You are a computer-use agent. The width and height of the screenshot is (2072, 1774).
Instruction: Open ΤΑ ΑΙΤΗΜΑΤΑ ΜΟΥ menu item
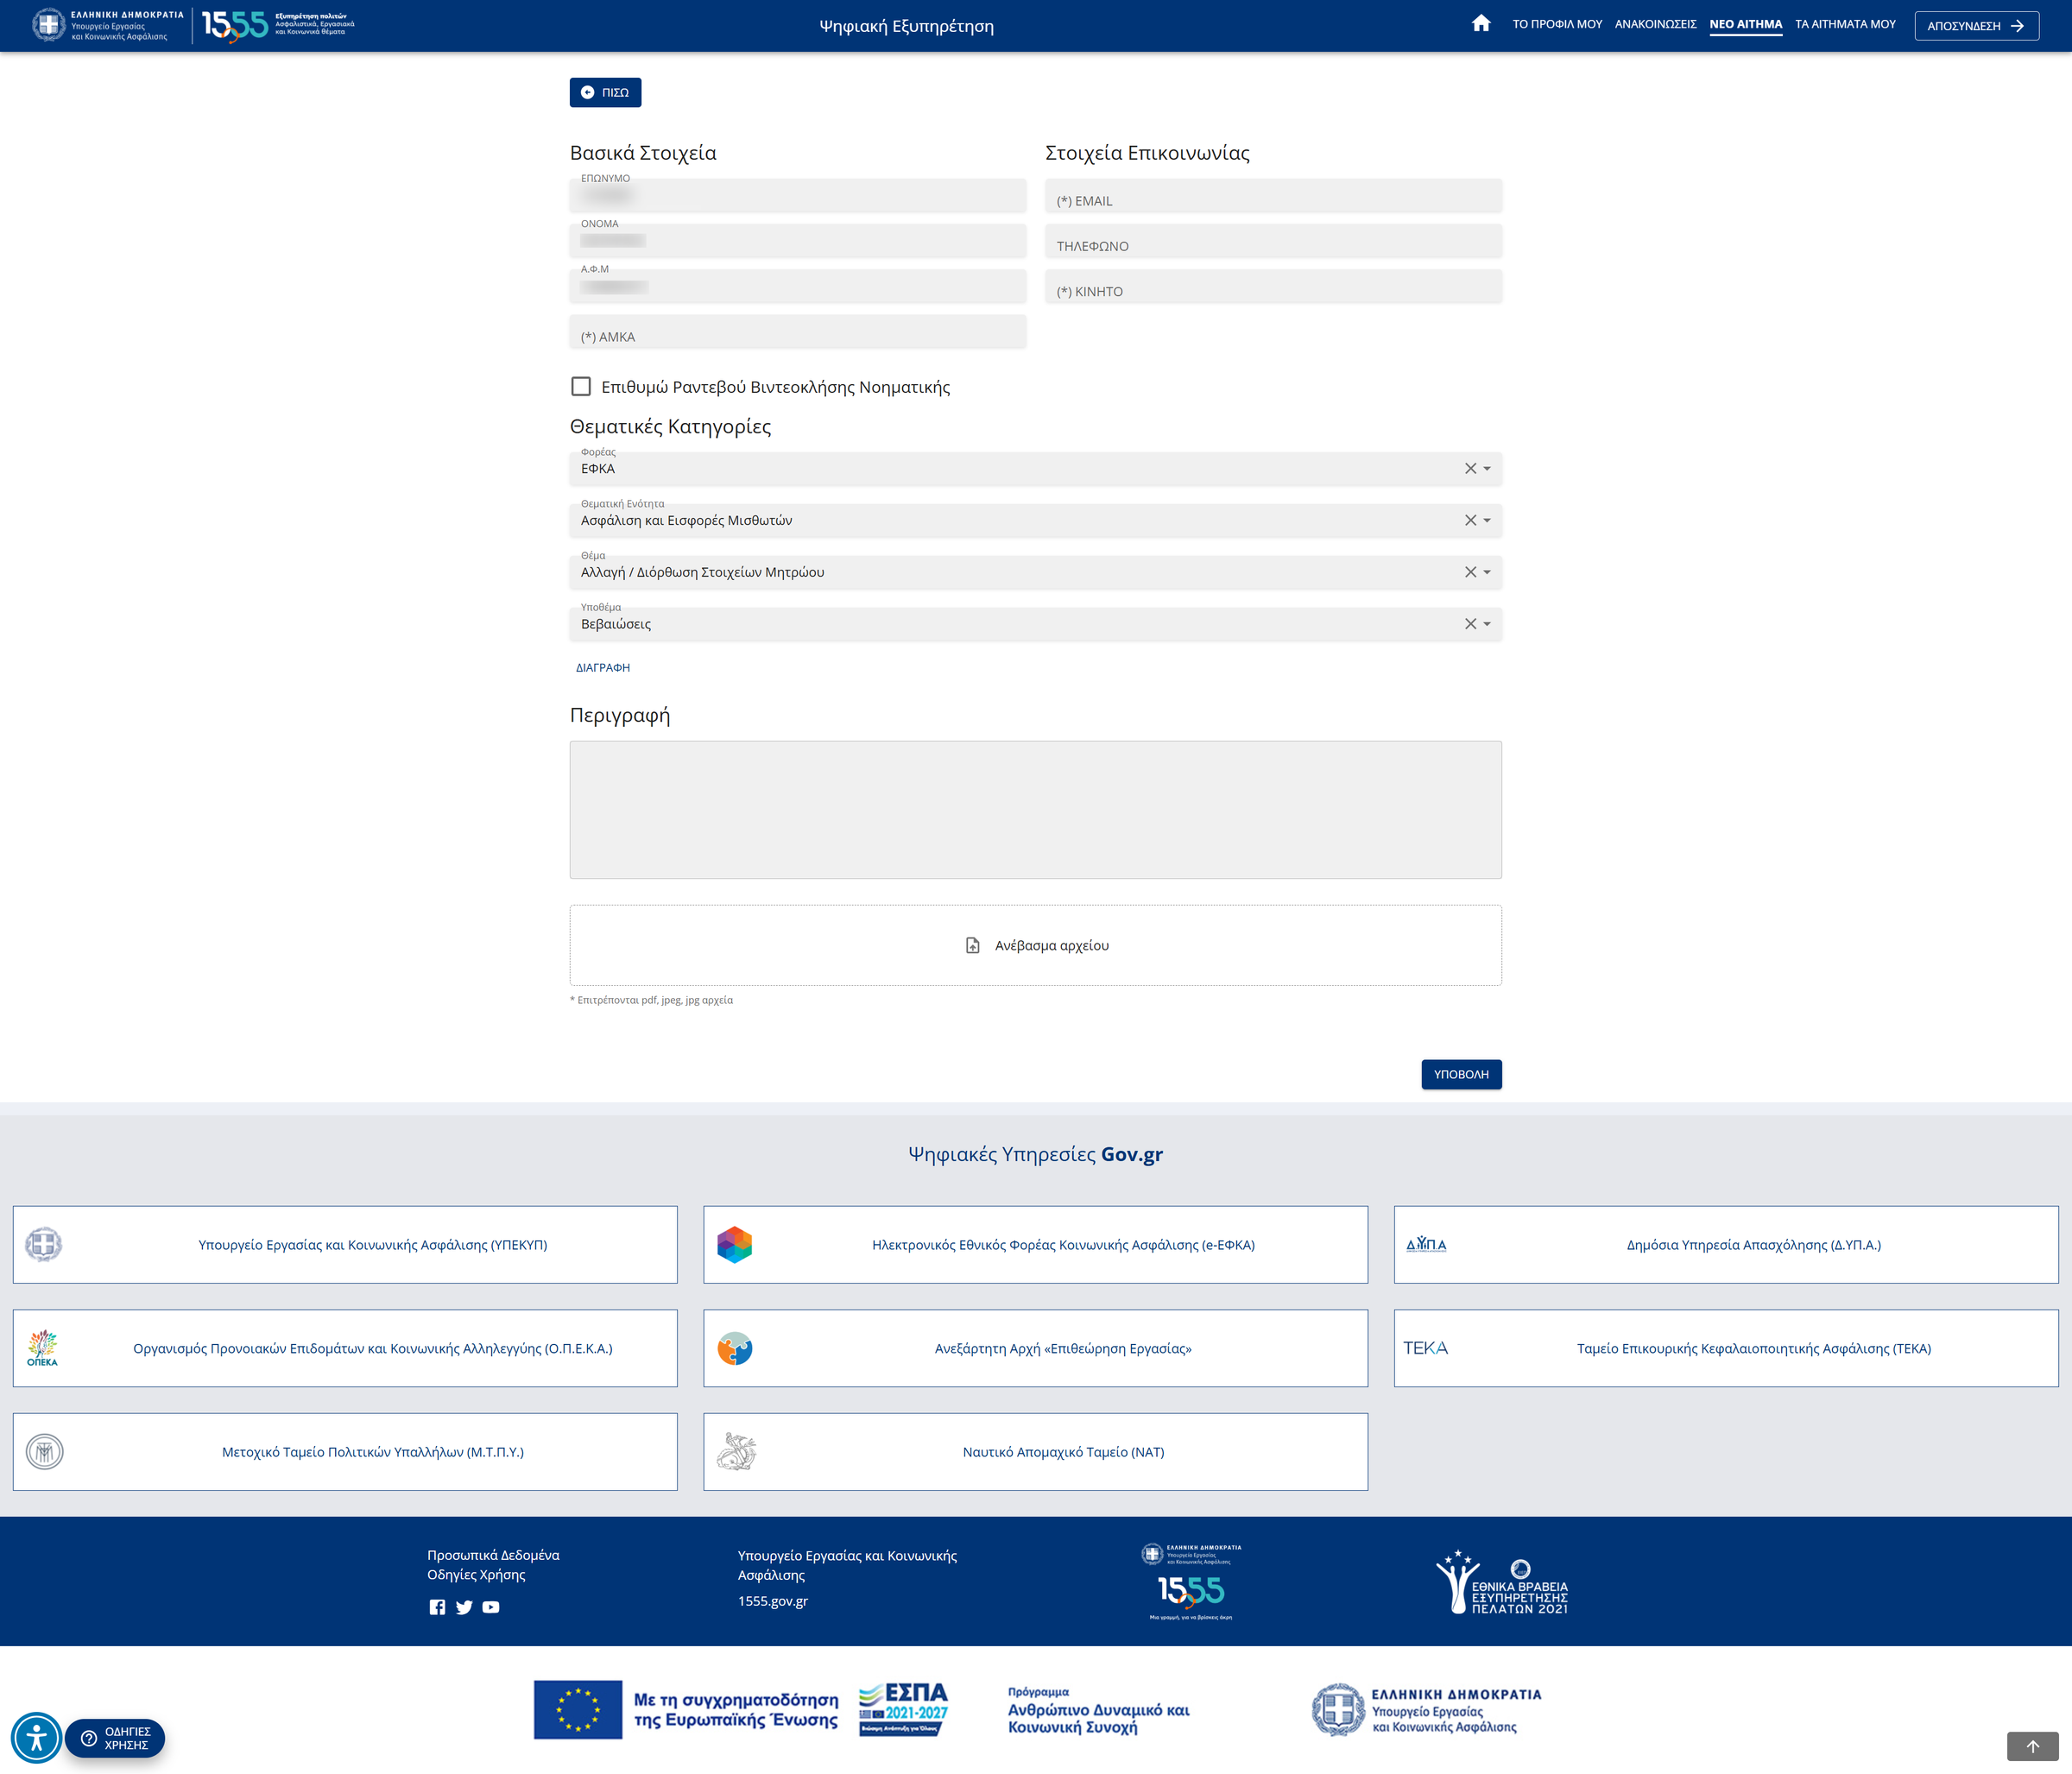click(1845, 24)
